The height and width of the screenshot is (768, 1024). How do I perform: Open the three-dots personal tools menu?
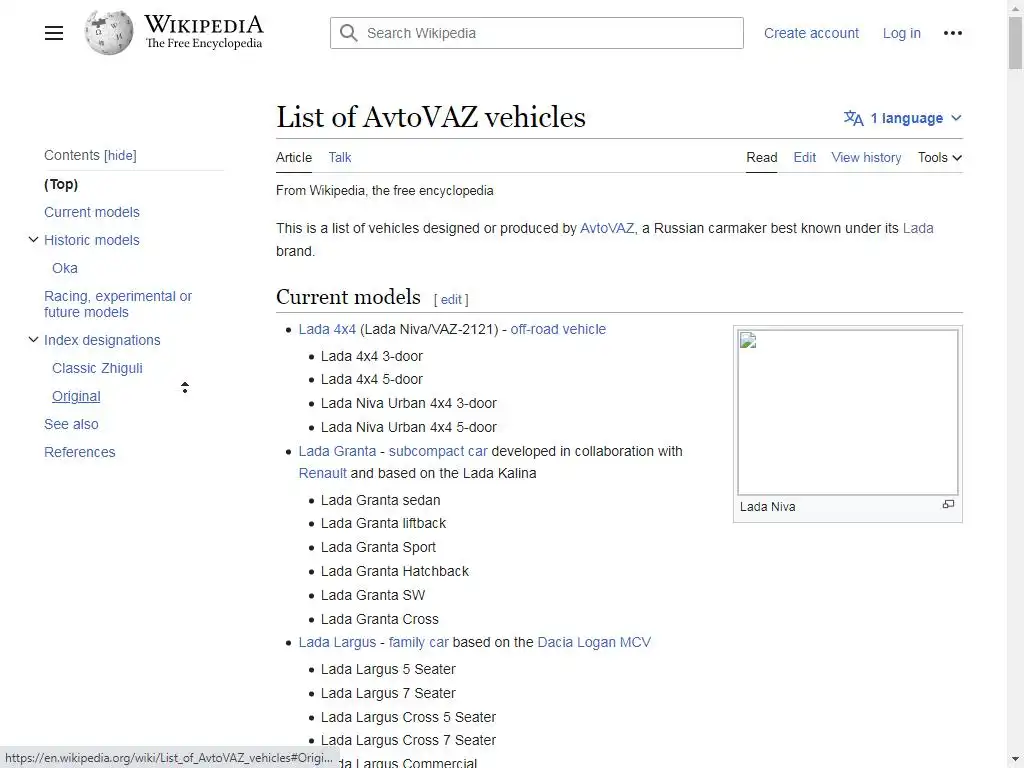[953, 33]
